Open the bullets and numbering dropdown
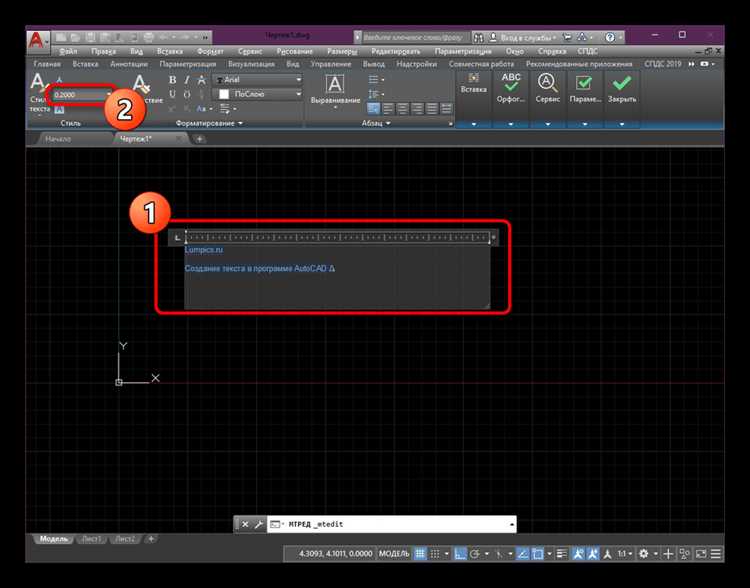Image resolution: width=750 pixels, height=588 pixels. (x=376, y=79)
